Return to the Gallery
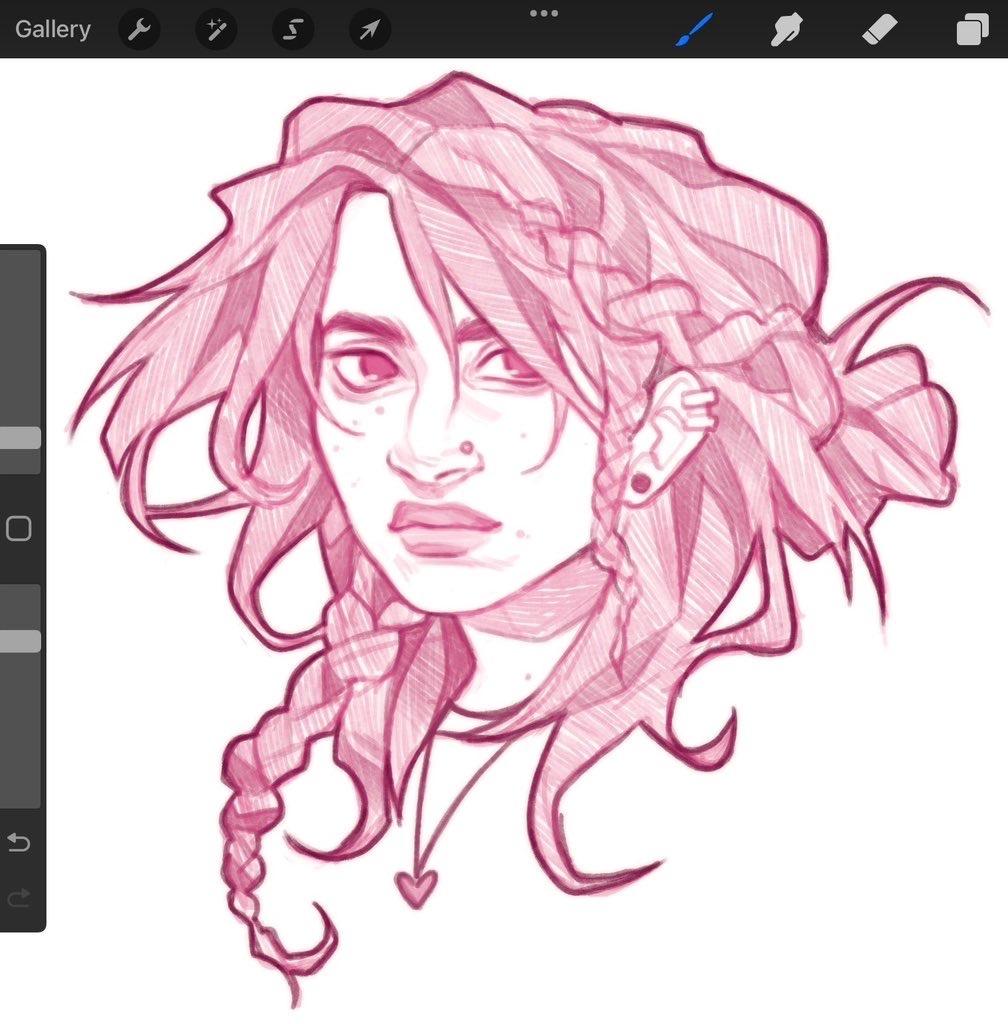Image resolution: width=1008 pixels, height=1024 pixels. [52, 29]
